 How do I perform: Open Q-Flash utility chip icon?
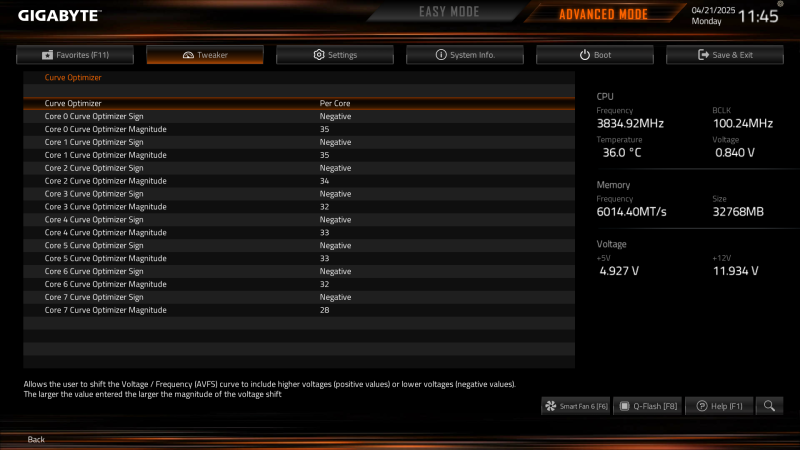(x=624, y=406)
